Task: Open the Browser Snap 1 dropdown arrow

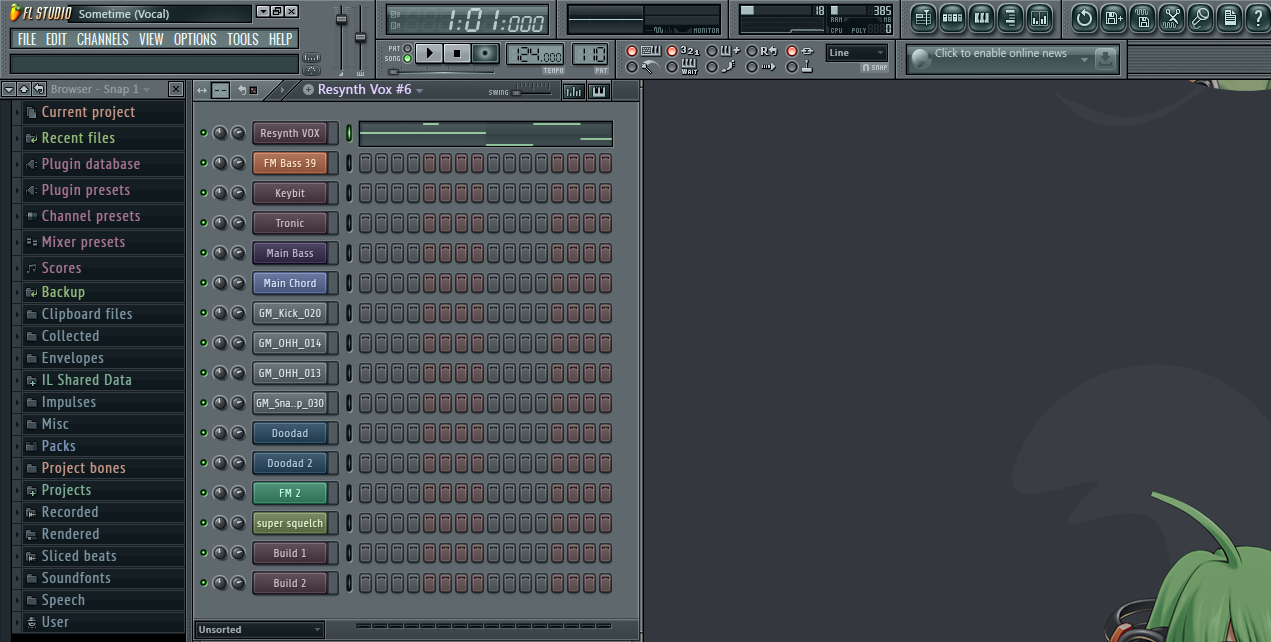Action: (x=147, y=89)
